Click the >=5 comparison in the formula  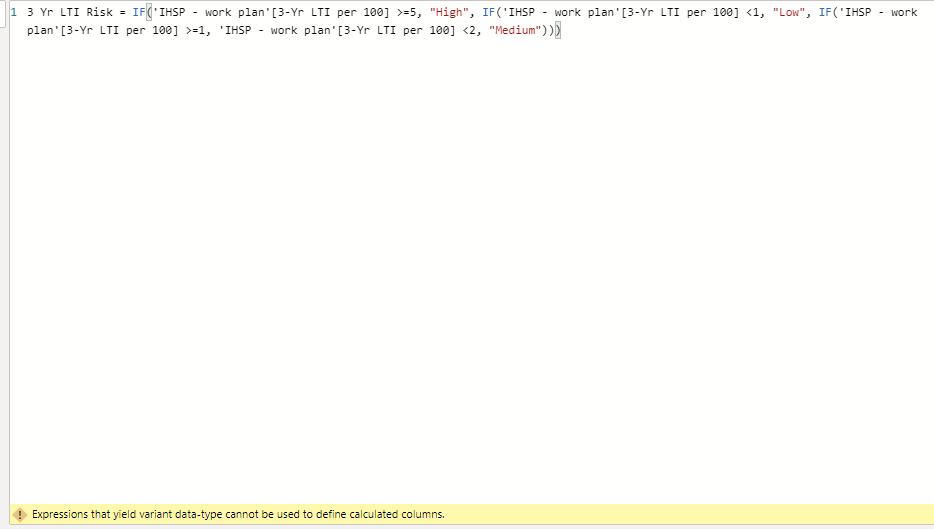point(406,12)
